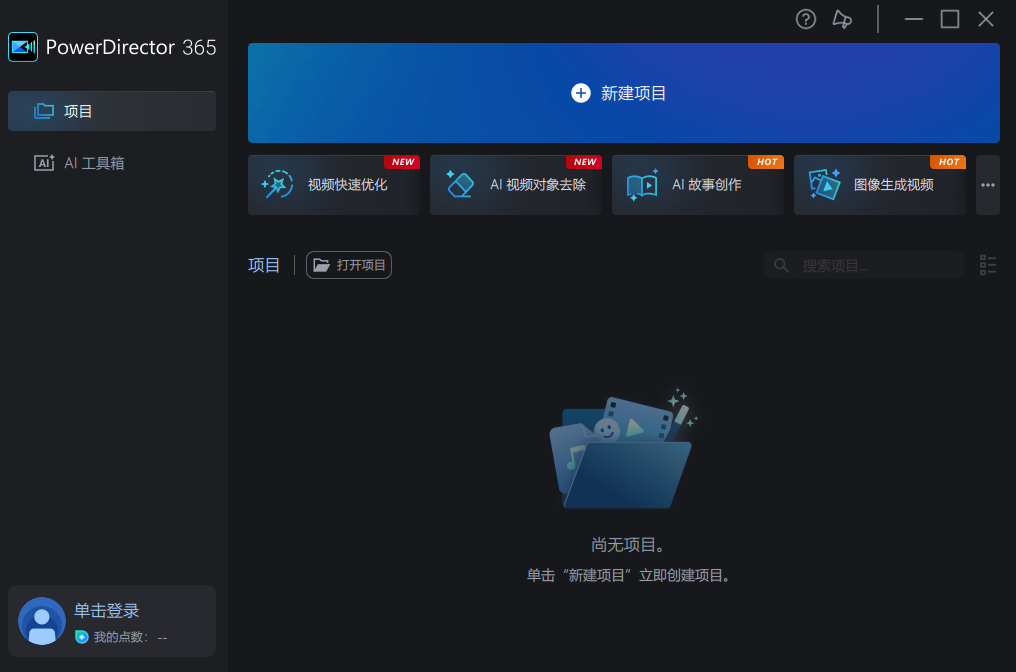Close the PowerDirector window
This screenshot has width=1016, height=672.
[x=986, y=19]
